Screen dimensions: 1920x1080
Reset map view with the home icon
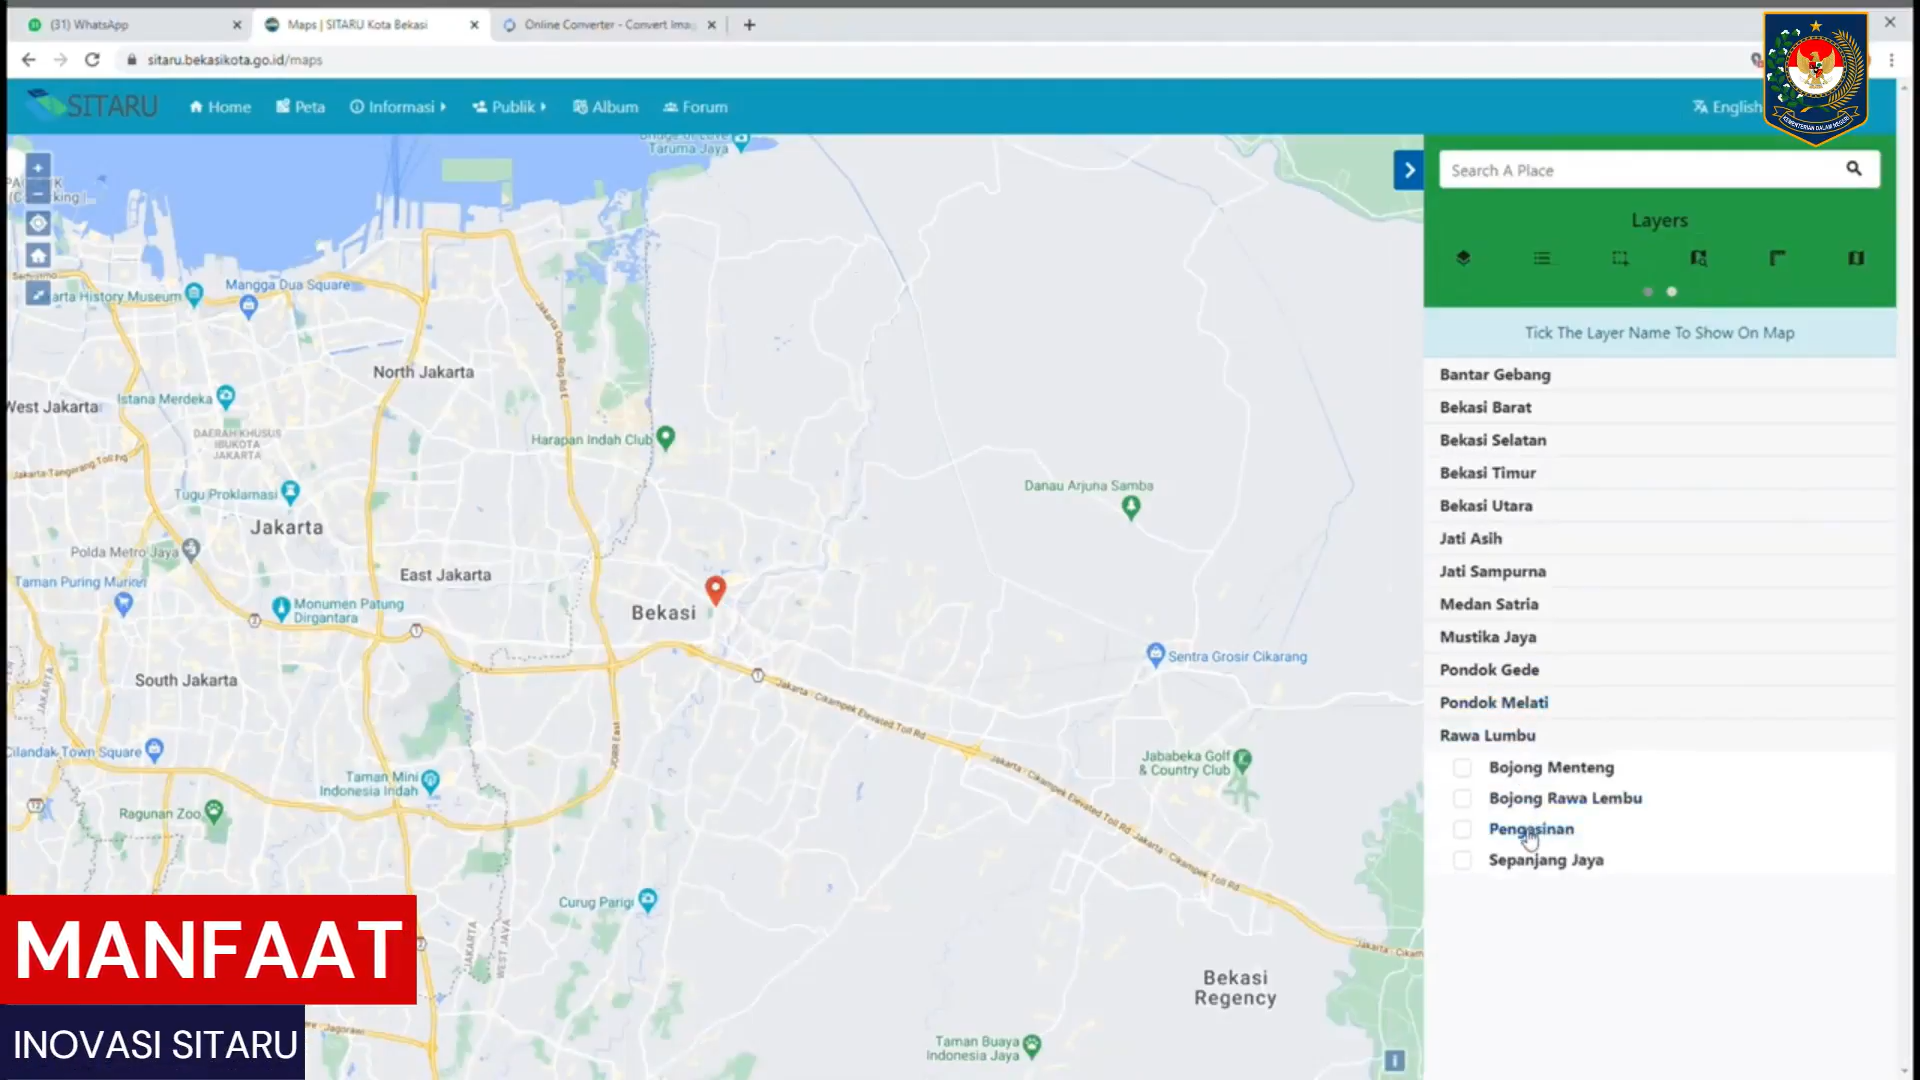38,256
